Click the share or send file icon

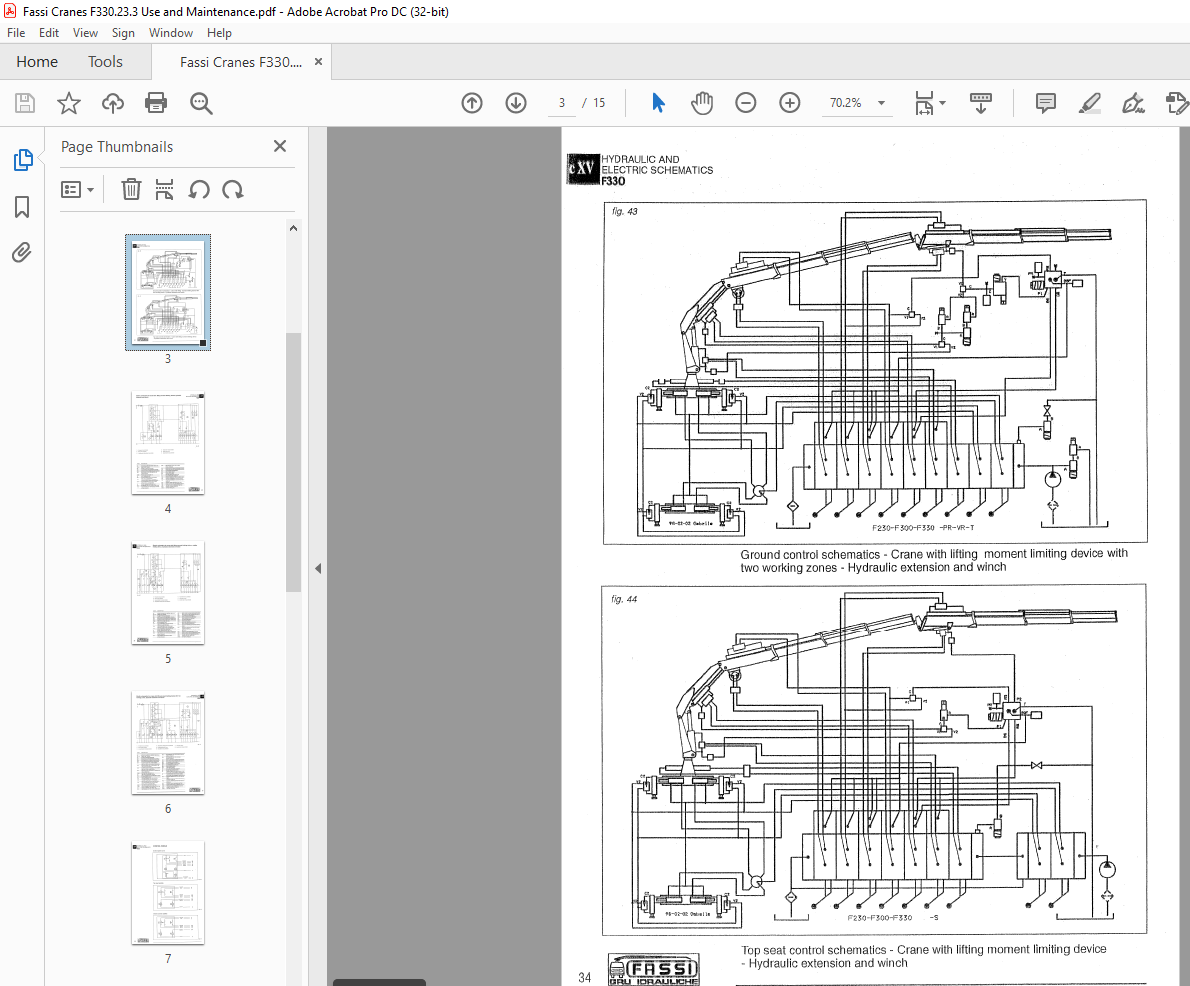pos(1177,102)
